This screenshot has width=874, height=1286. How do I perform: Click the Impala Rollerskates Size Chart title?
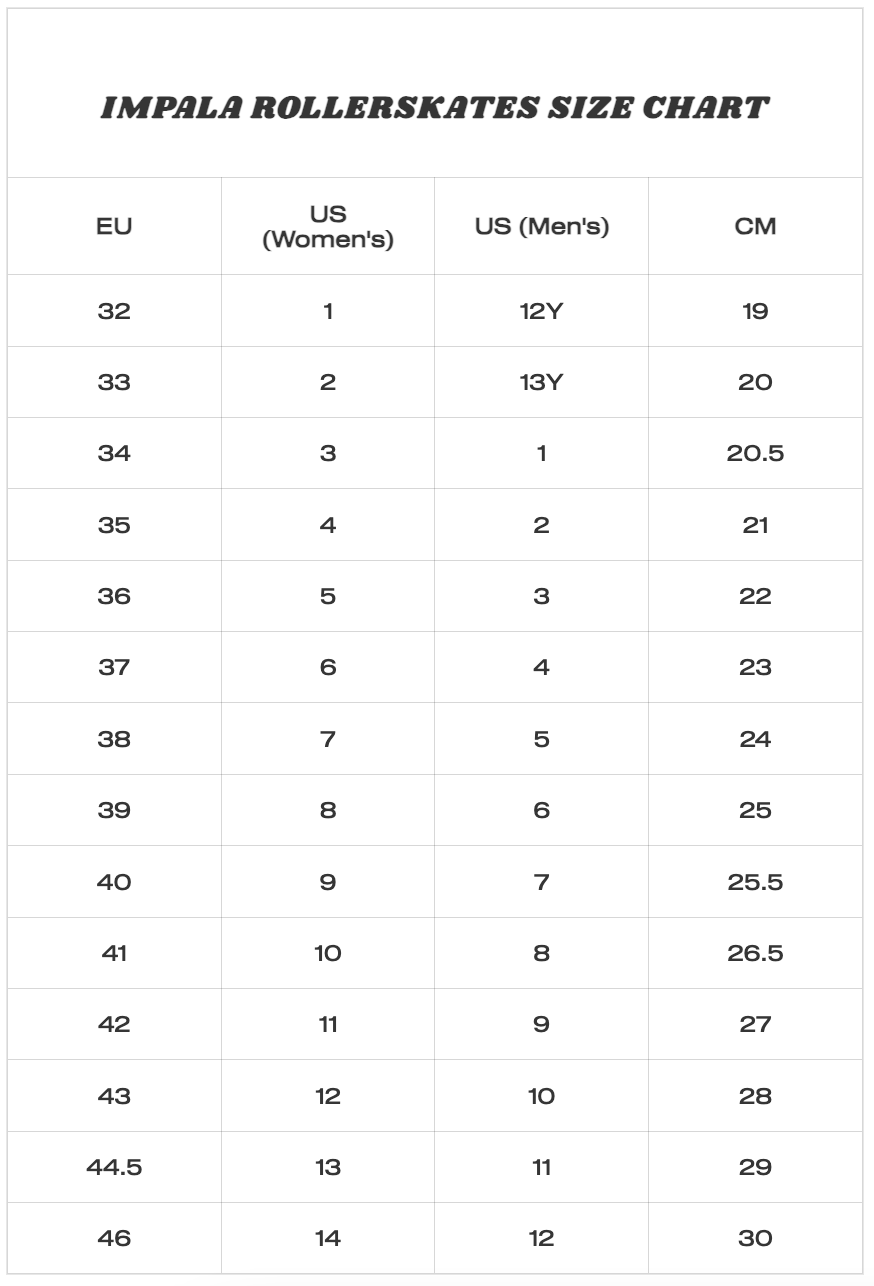pyautogui.click(x=435, y=108)
